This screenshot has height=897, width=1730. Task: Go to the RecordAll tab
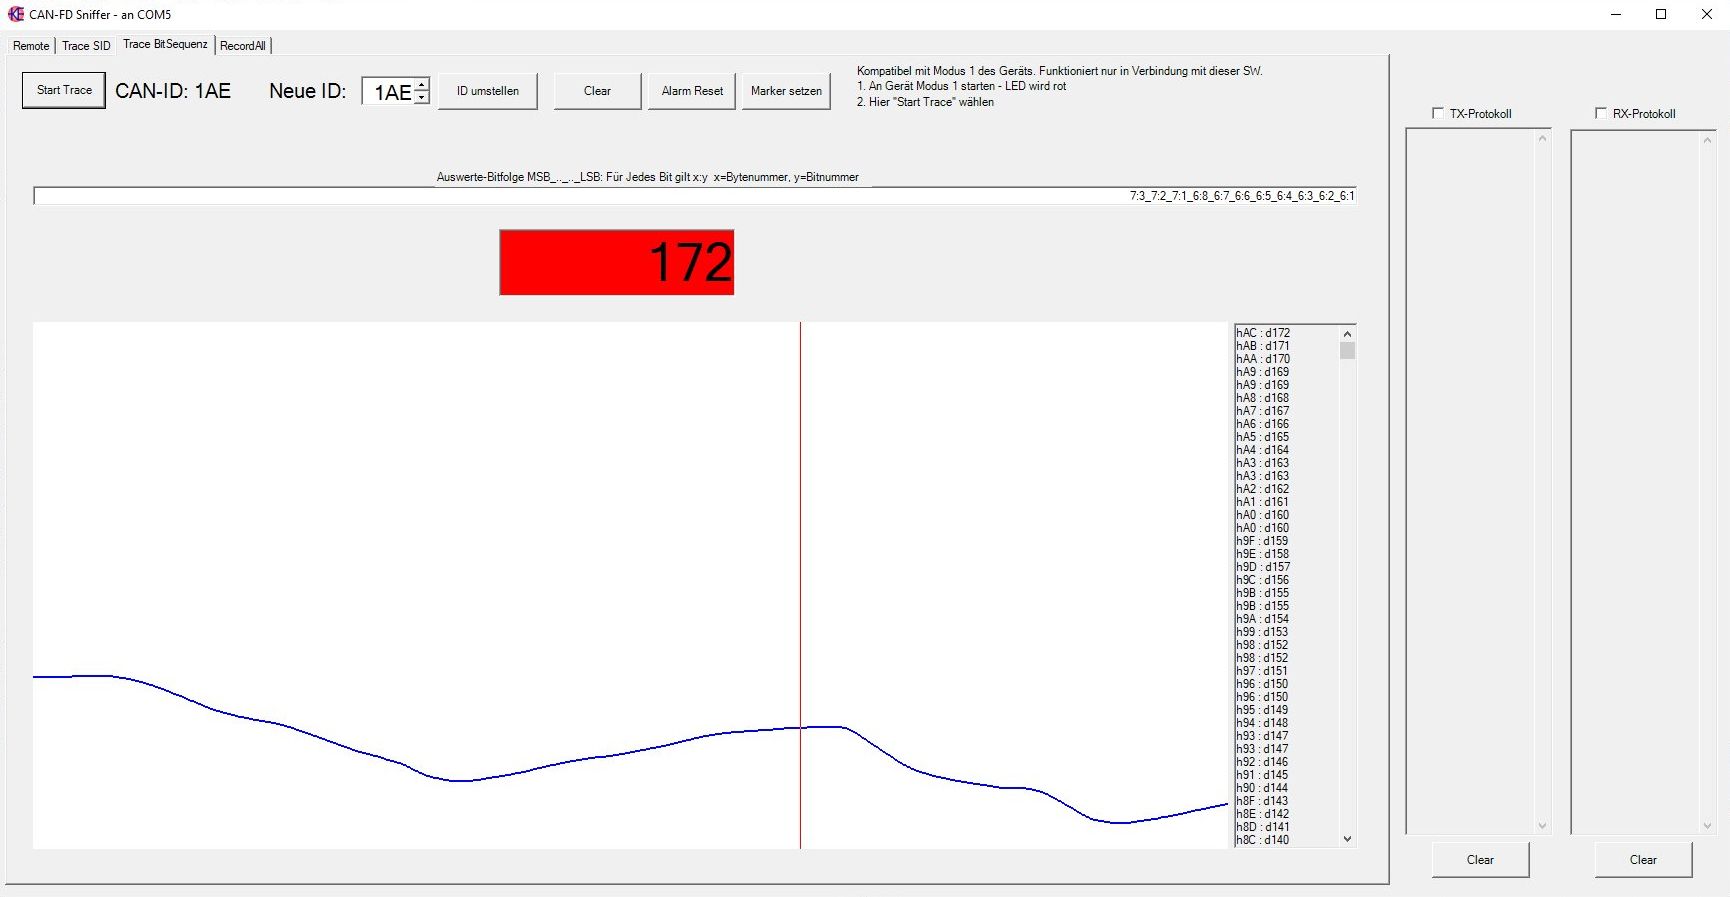coord(243,46)
